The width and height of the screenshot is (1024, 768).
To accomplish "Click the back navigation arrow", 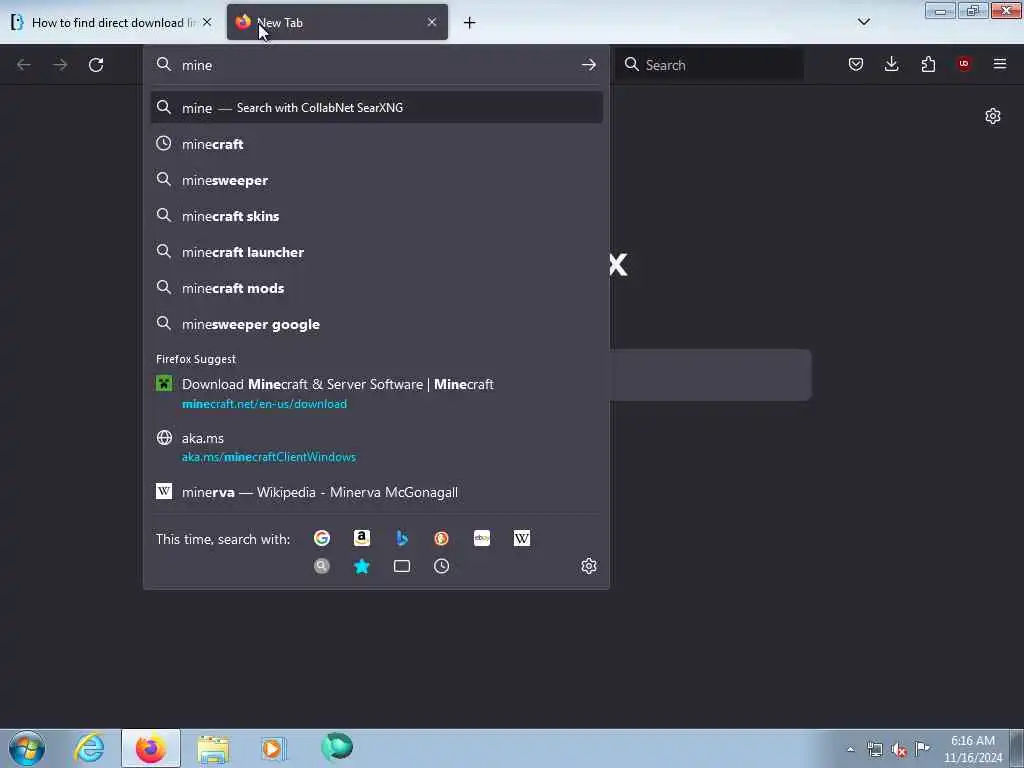I will [24, 65].
